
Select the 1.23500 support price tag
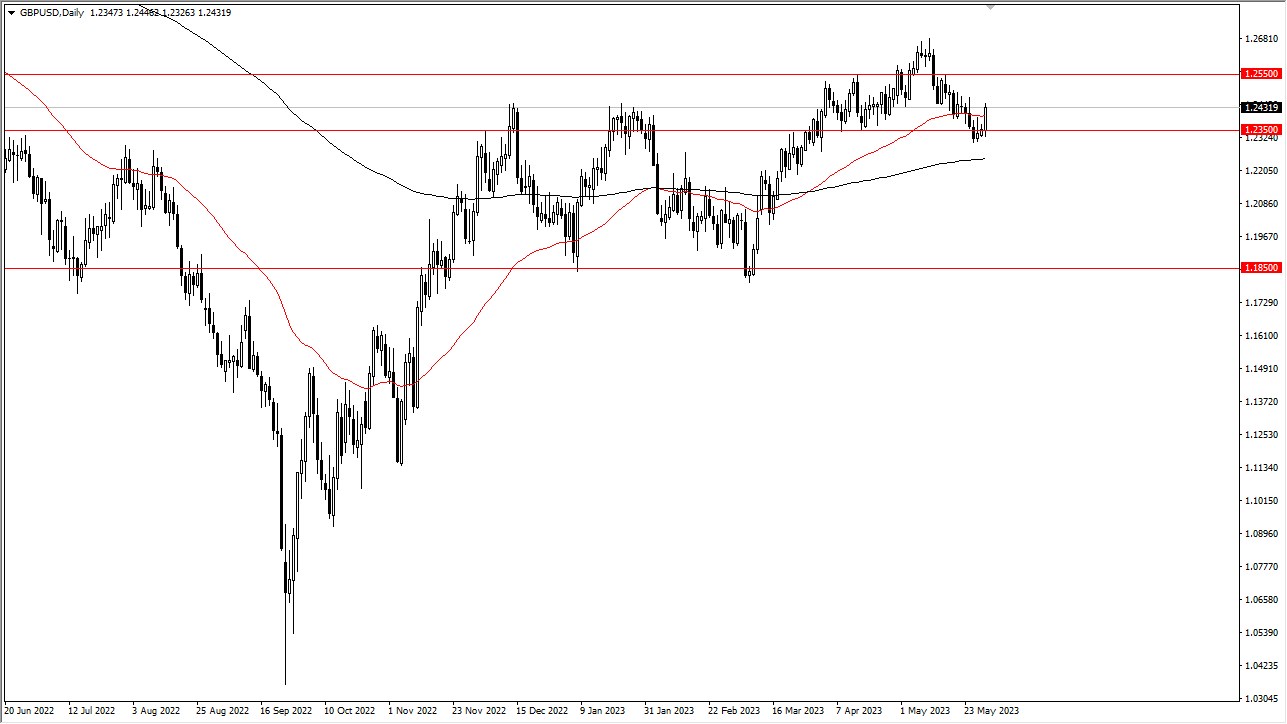click(x=1259, y=129)
